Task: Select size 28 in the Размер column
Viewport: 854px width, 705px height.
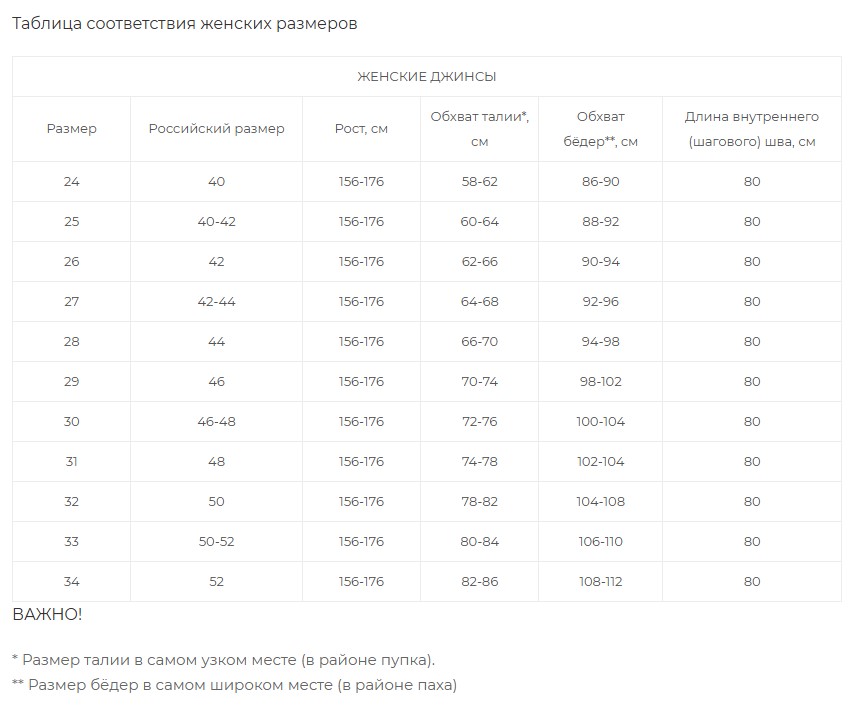Action: 71,342
